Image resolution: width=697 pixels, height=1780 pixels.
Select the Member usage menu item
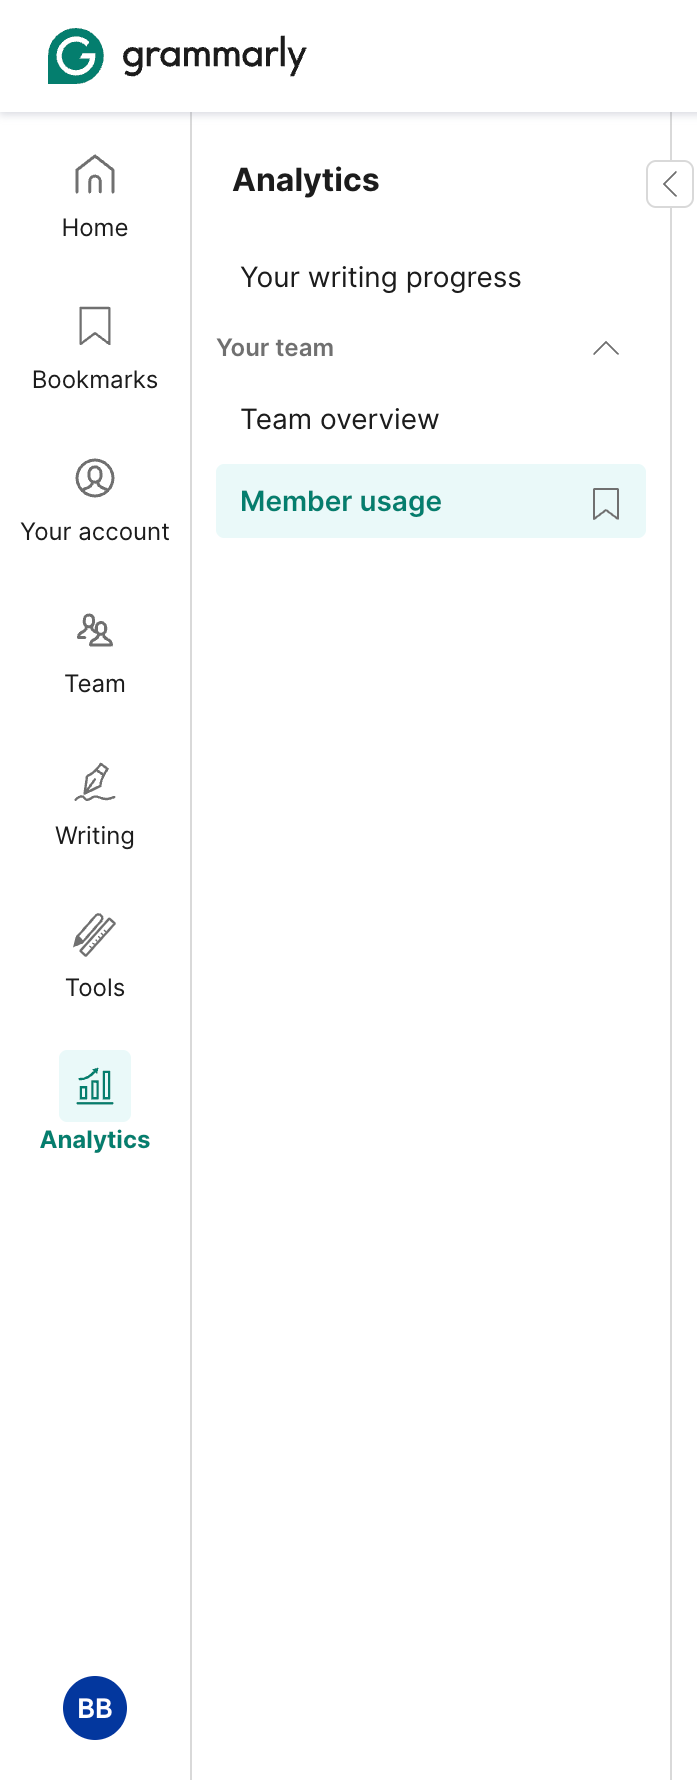coord(340,501)
